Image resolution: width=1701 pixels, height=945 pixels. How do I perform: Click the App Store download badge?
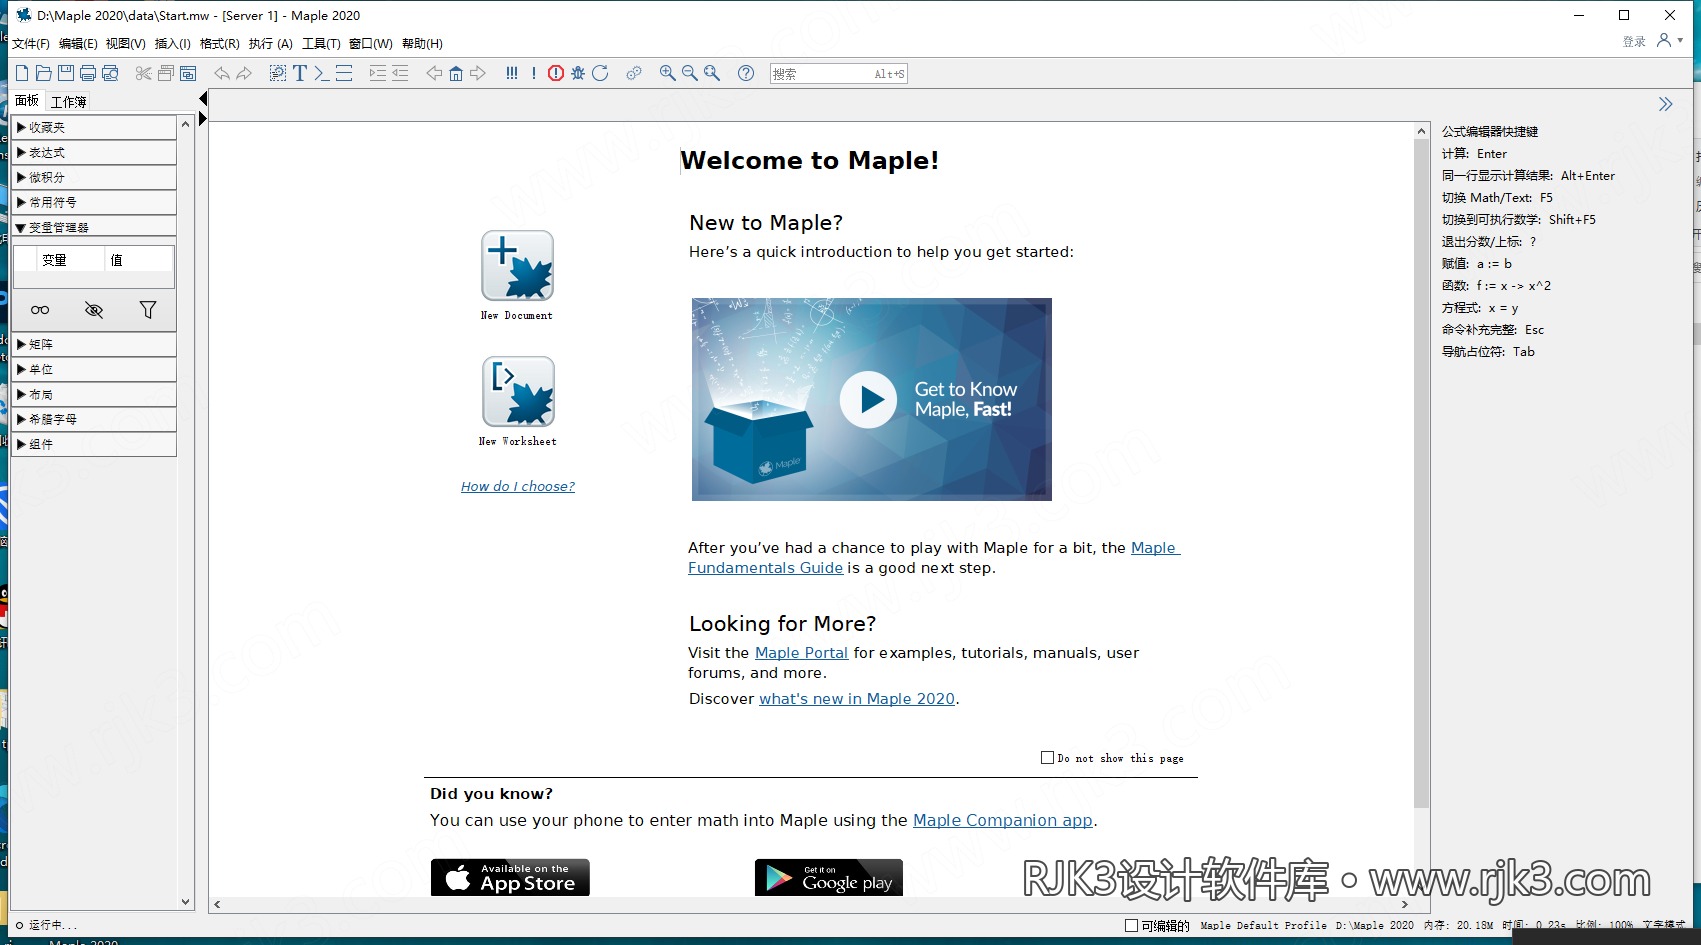510,877
